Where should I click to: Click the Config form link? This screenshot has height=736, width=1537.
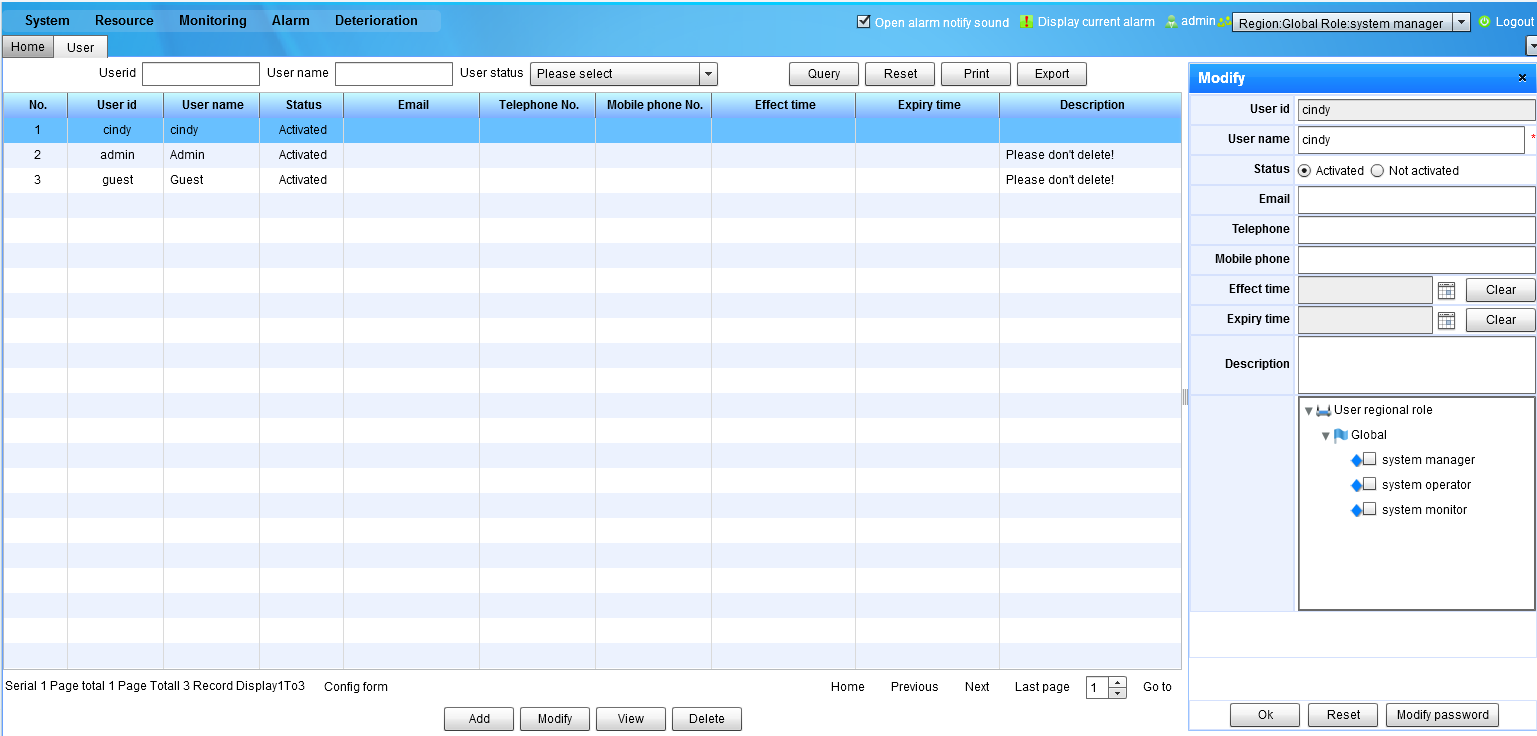(356, 687)
